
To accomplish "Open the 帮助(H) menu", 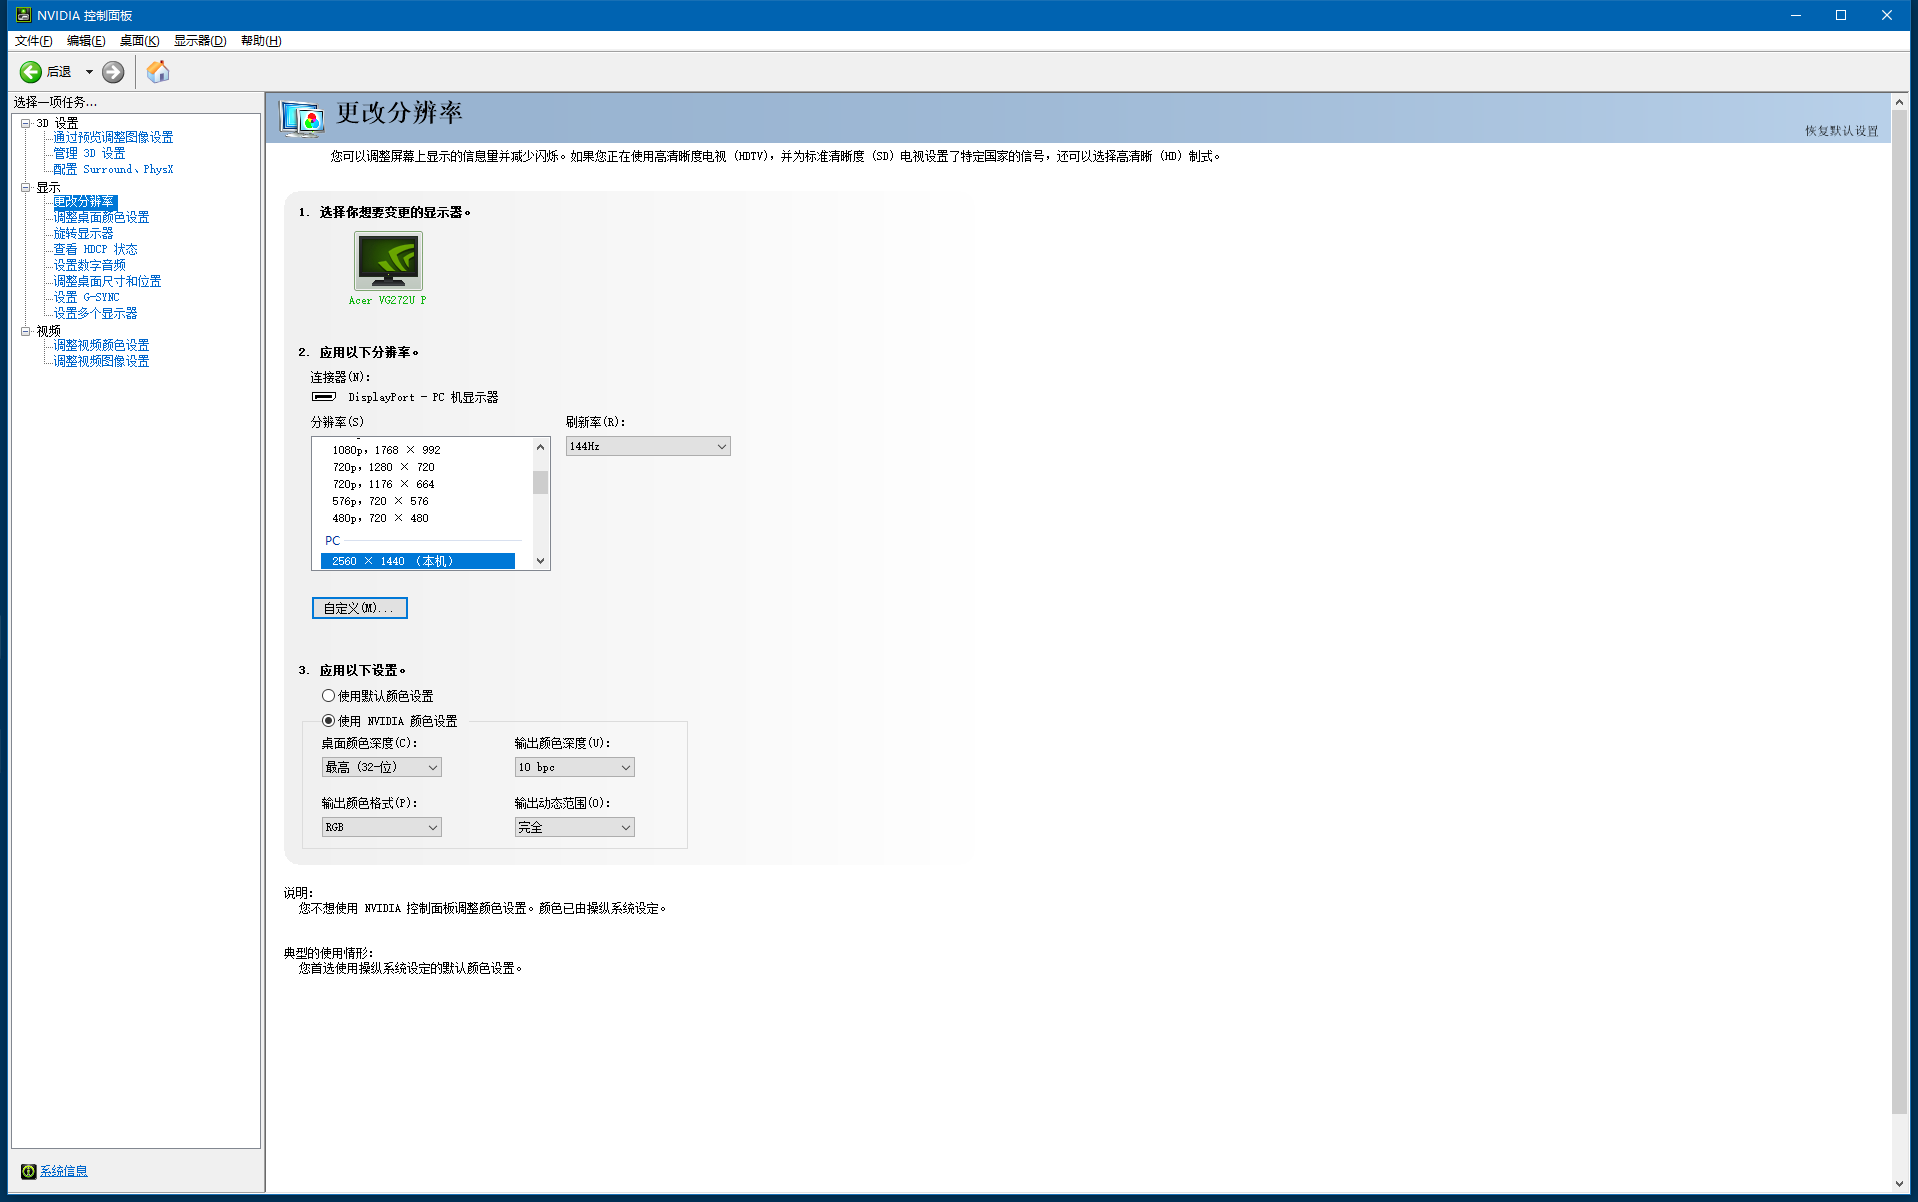I will tap(261, 41).
